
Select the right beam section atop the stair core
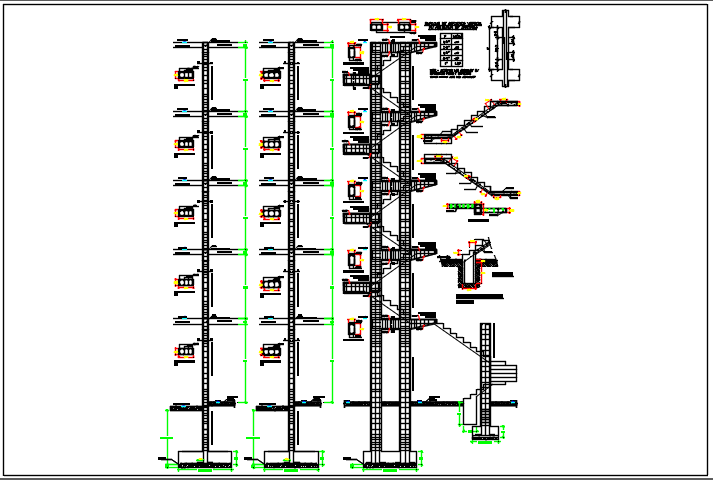tap(405, 26)
